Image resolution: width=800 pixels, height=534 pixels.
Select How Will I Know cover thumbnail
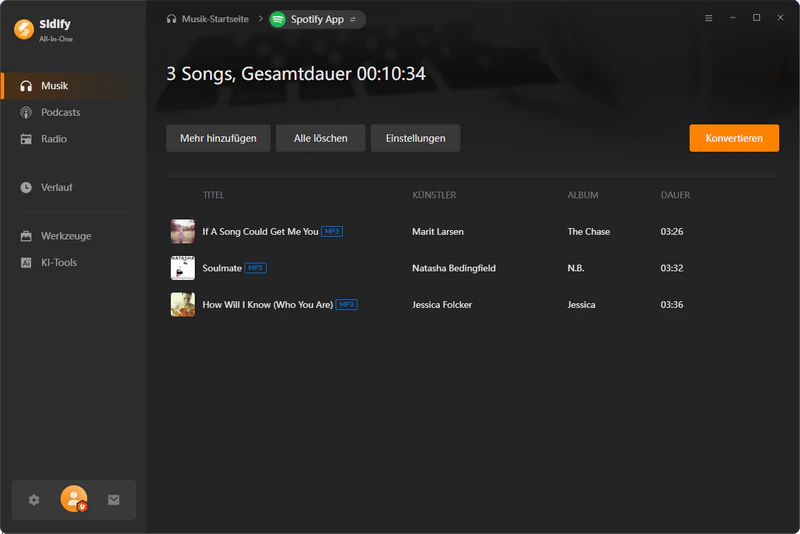tap(183, 304)
